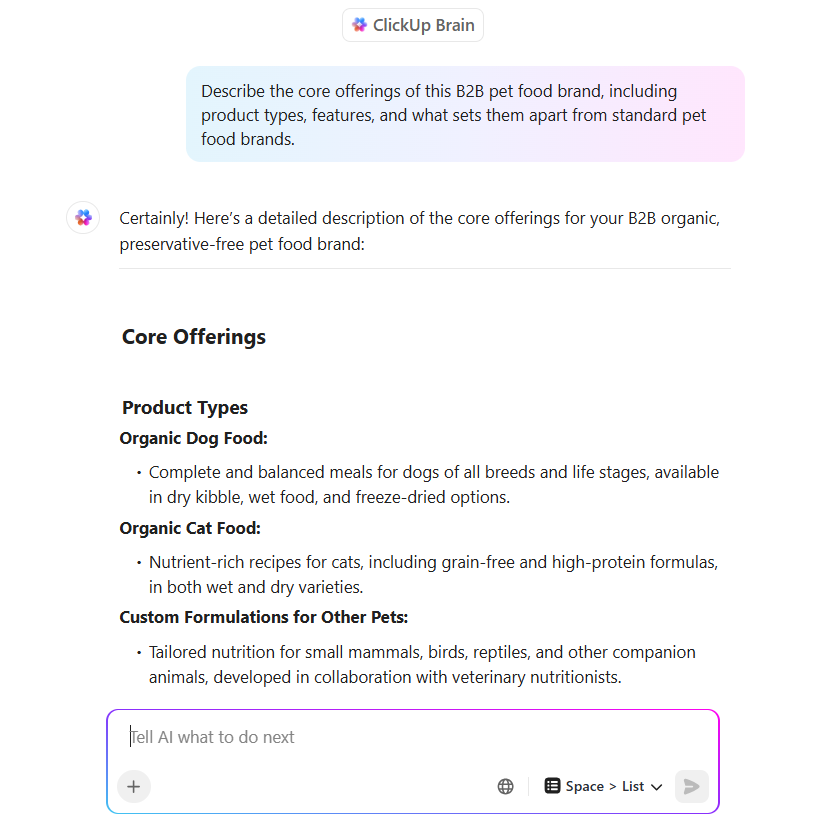Click the 'Certainly!' intro response paragraph
Image resolution: width=819 pixels, height=824 pixels.
[419, 231]
